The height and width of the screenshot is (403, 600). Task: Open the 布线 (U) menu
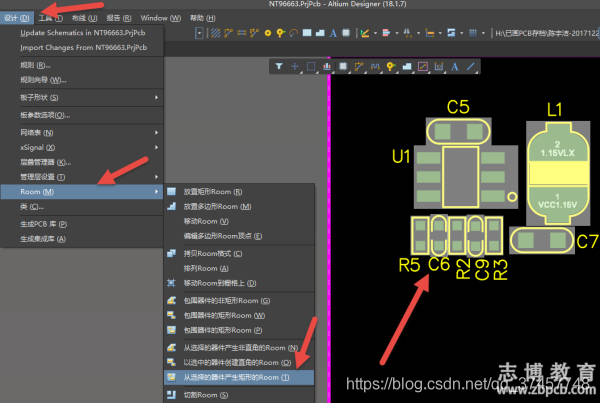pyautogui.click(x=85, y=18)
